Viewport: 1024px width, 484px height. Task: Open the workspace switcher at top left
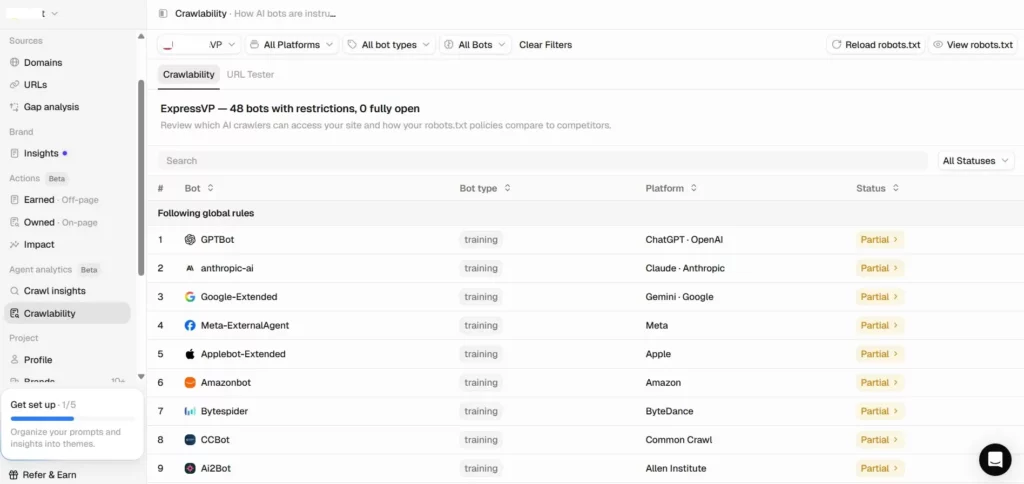[x=33, y=13]
